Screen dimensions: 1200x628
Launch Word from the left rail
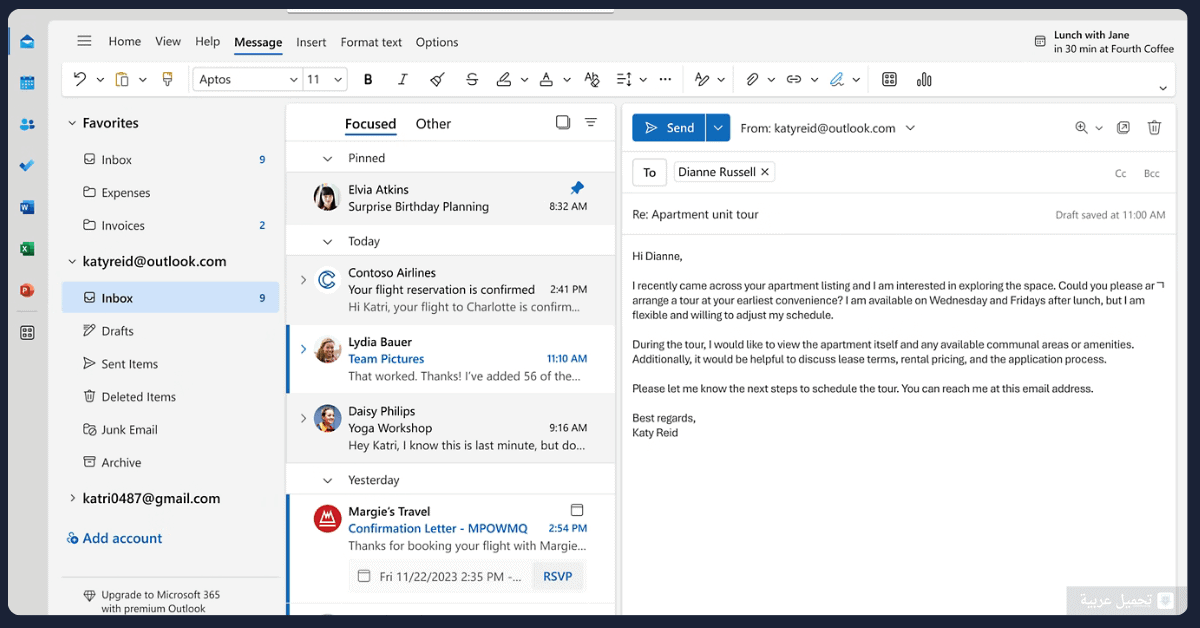27,207
